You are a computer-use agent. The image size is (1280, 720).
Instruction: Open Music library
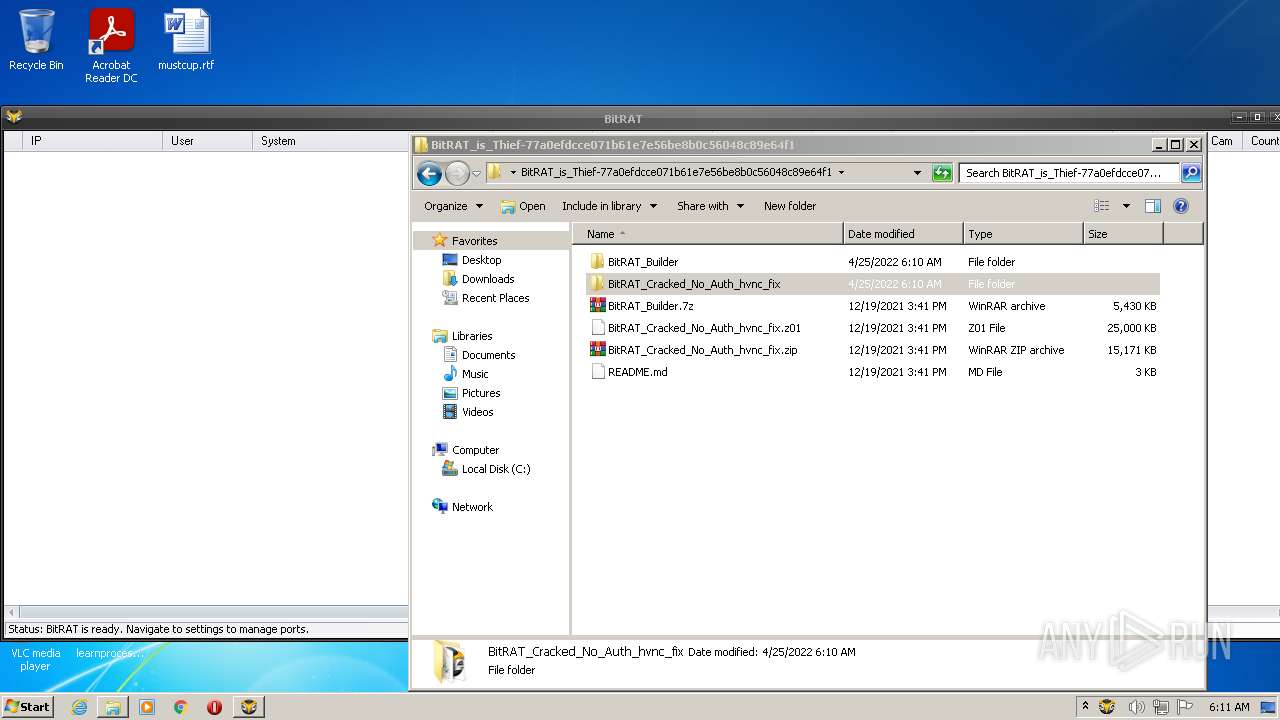475,374
